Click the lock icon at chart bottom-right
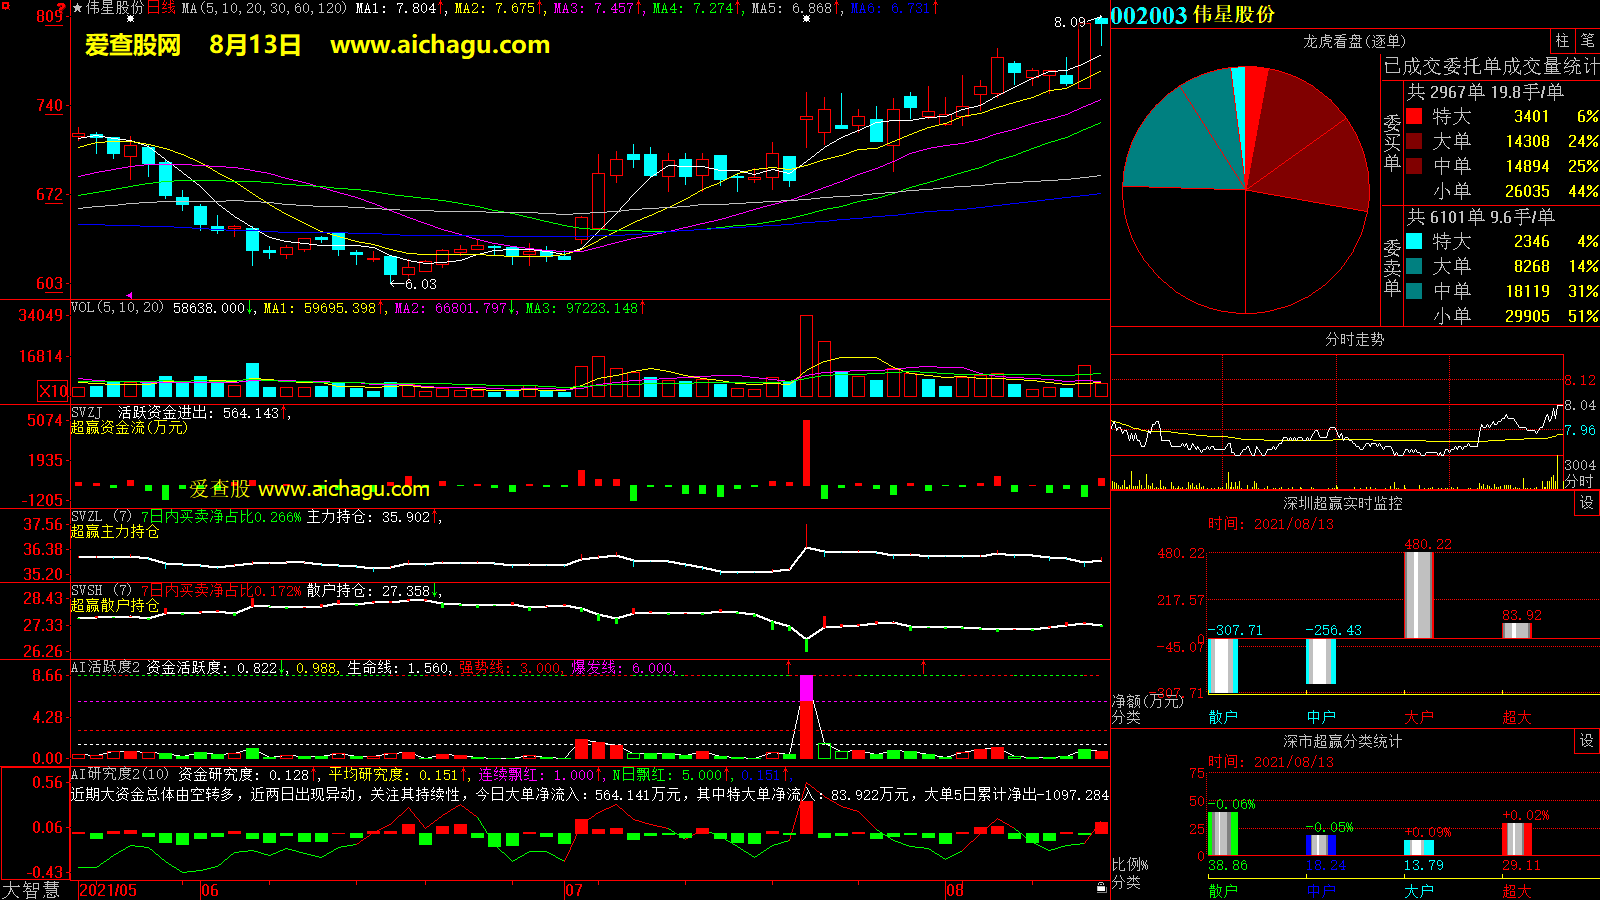Screen dimensions: 1600x900 1101,887
